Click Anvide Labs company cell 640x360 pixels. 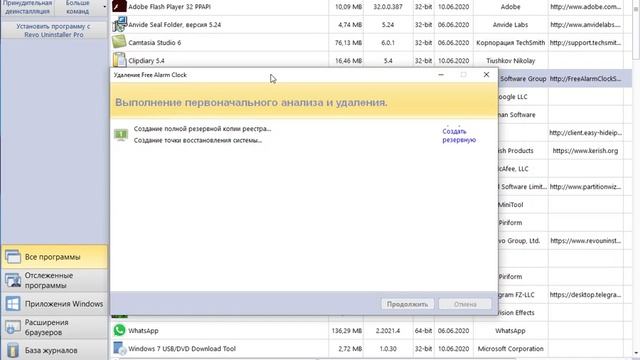point(511,24)
